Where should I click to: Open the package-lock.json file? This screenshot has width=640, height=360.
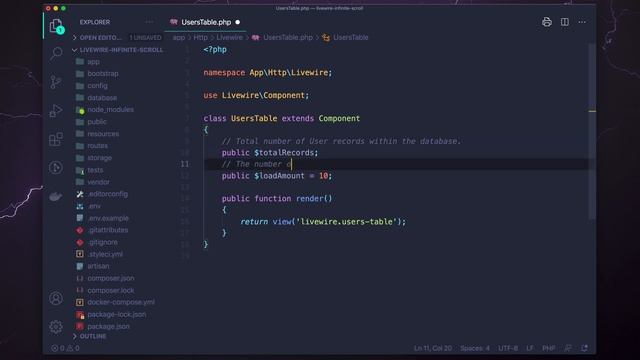pos(116,315)
